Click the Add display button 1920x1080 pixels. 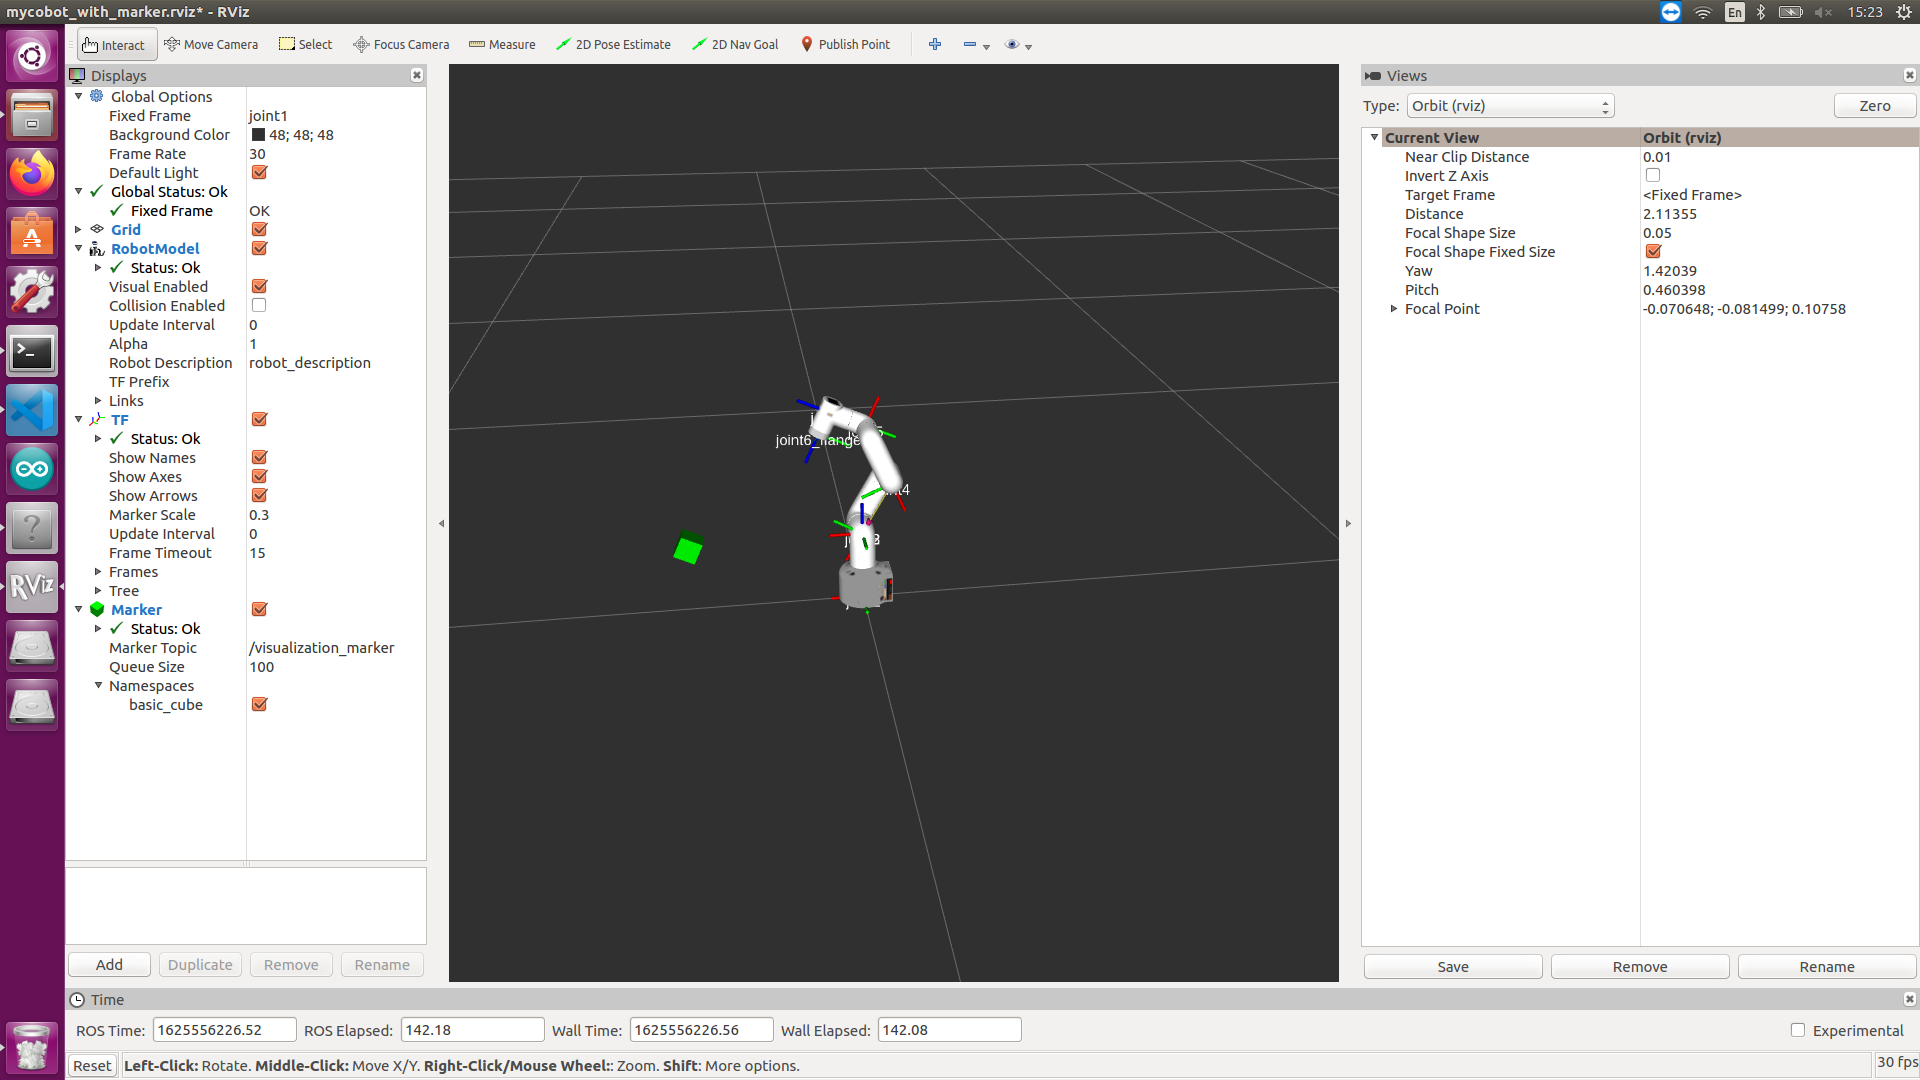pos(109,965)
